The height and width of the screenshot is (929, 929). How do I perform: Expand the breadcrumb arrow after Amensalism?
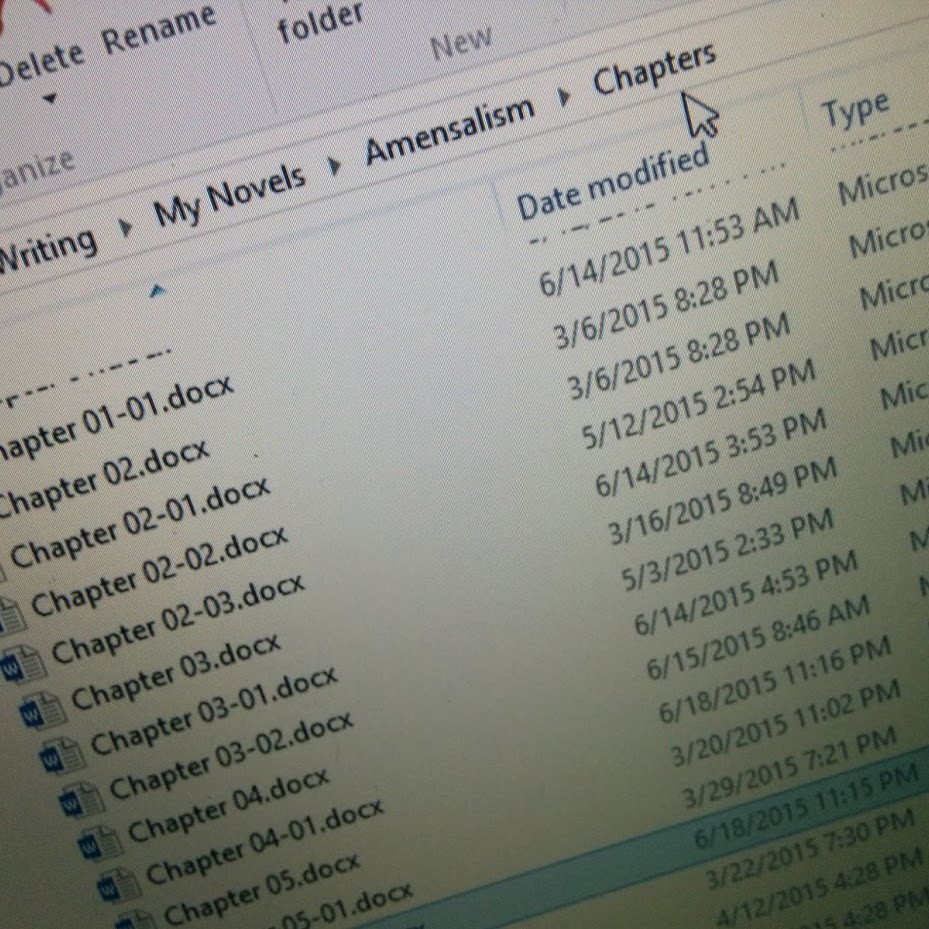(x=563, y=97)
